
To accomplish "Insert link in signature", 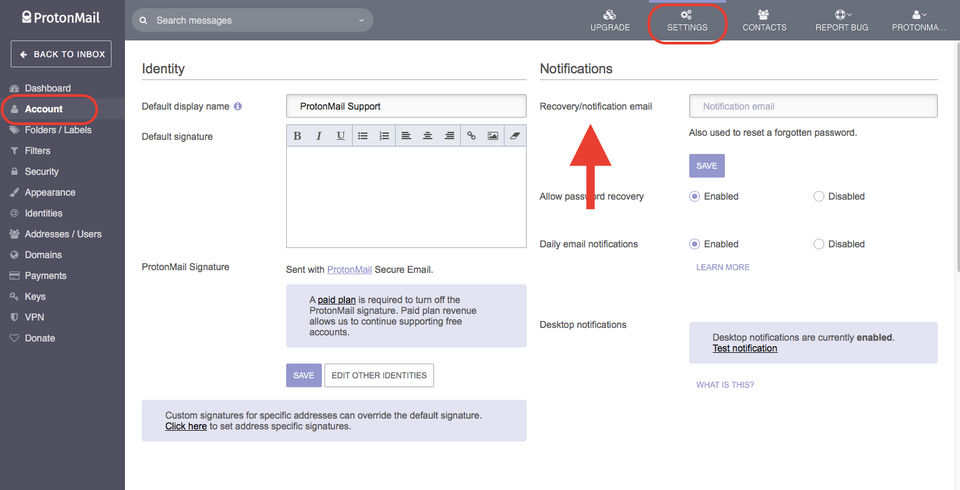I will point(471,136).
